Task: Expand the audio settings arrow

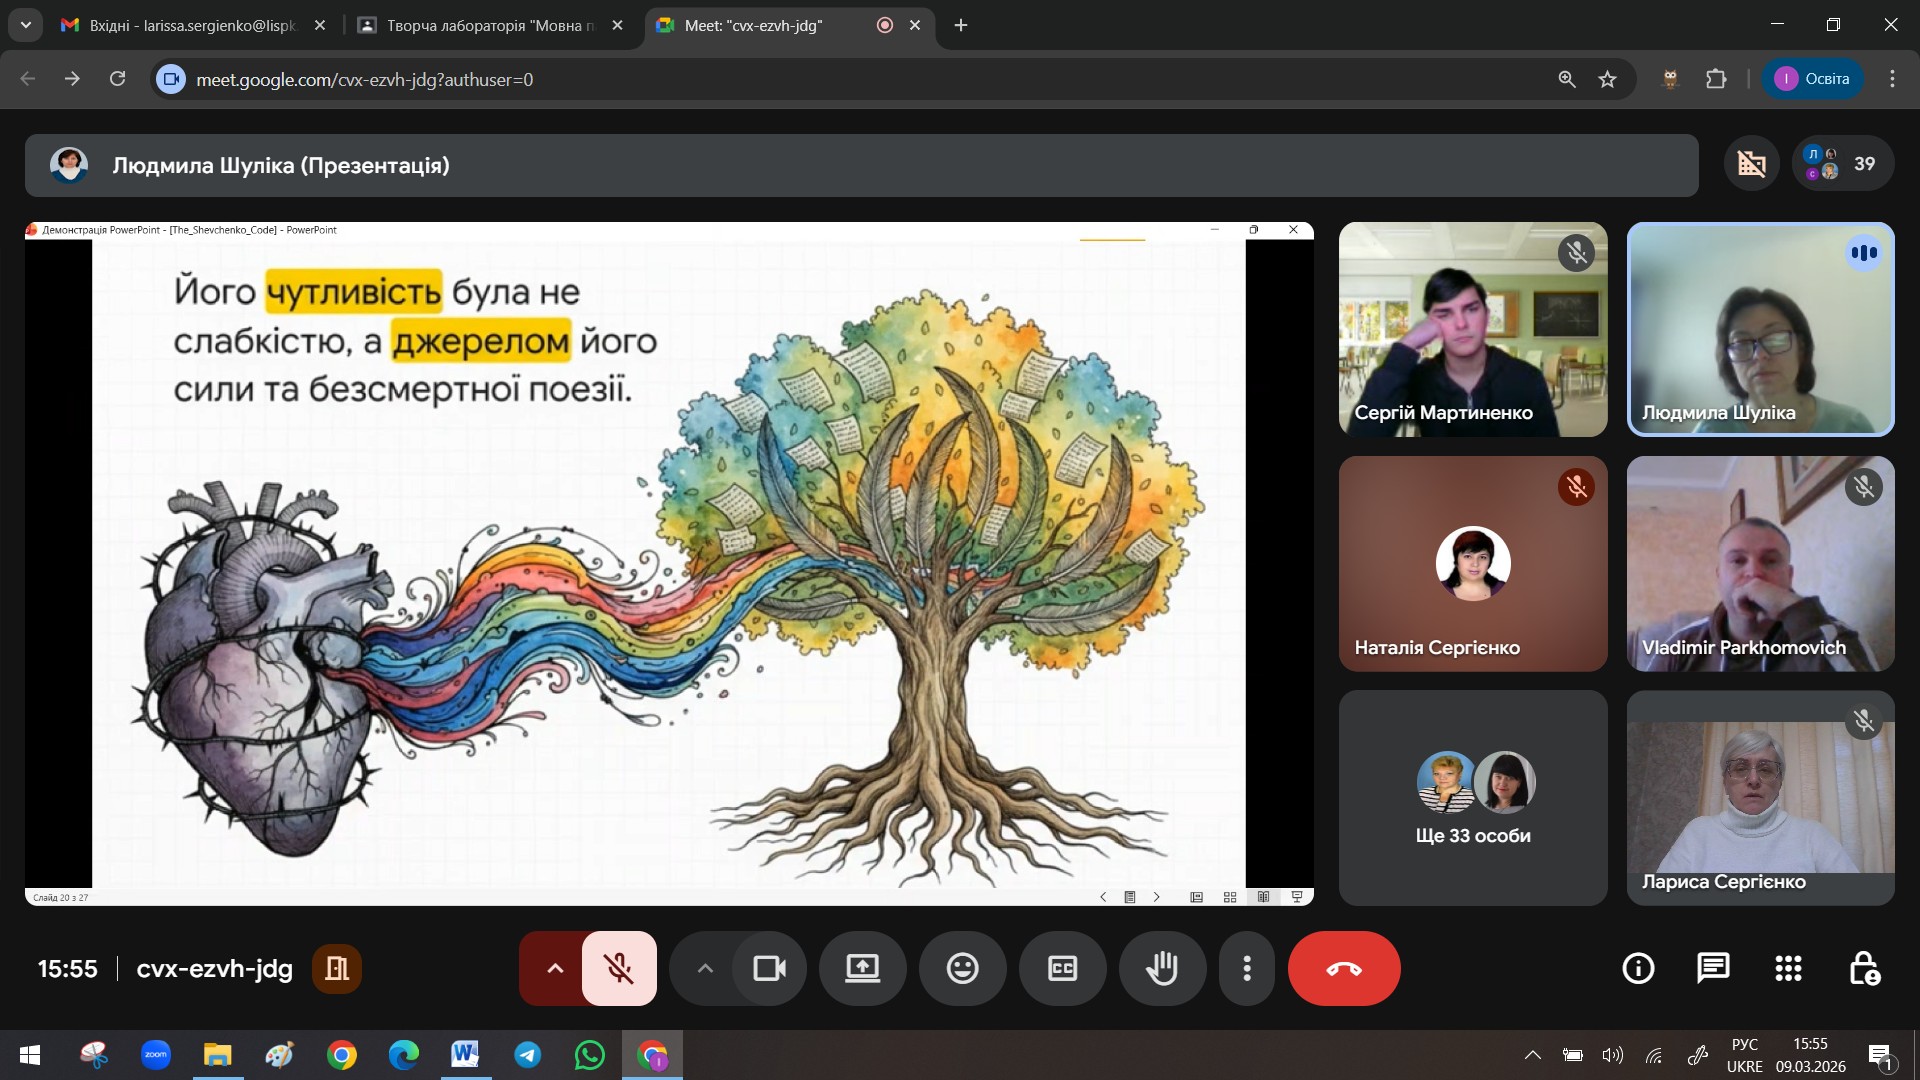Action: coord(554,968)
